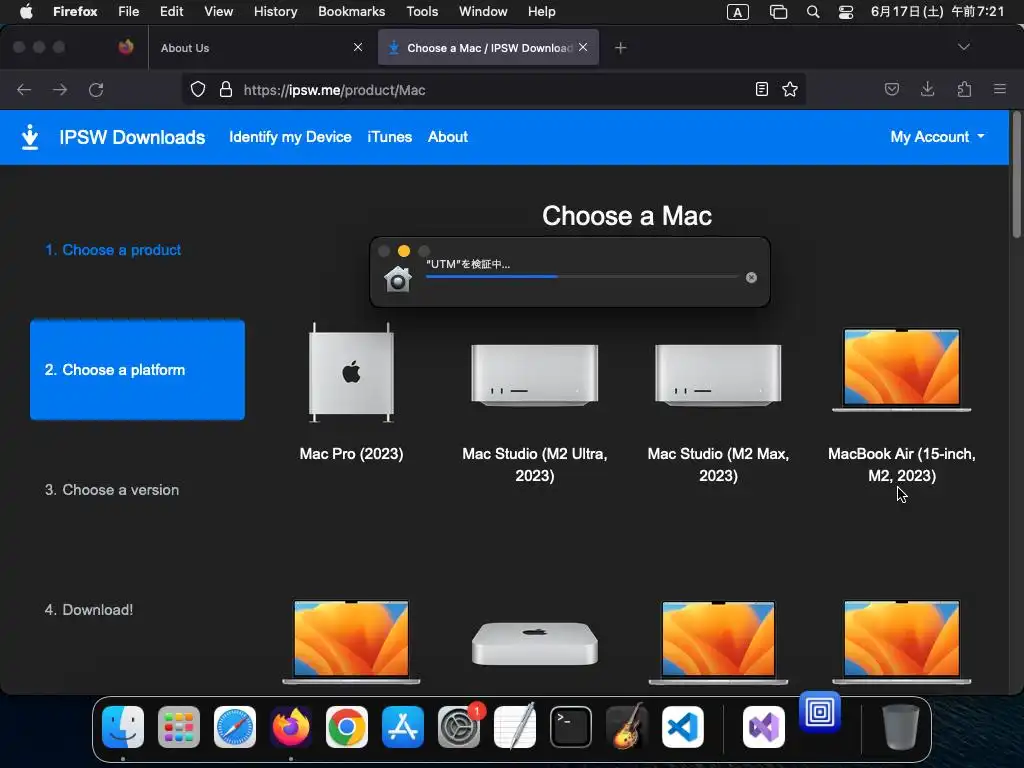This screenshot has height=768, width=1024.
Task: Open TextEdit from the Dock
Action: click(515, 727)
